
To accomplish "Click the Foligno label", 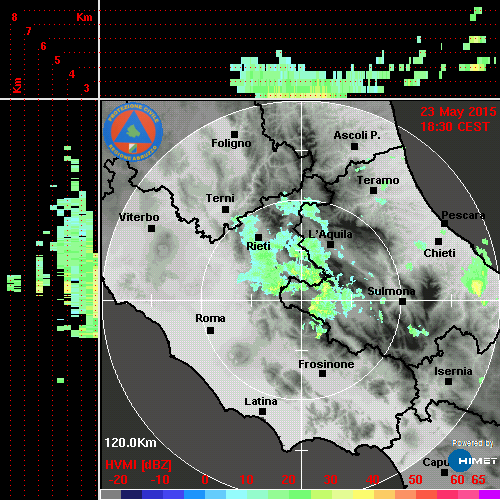I will (231, 143).
